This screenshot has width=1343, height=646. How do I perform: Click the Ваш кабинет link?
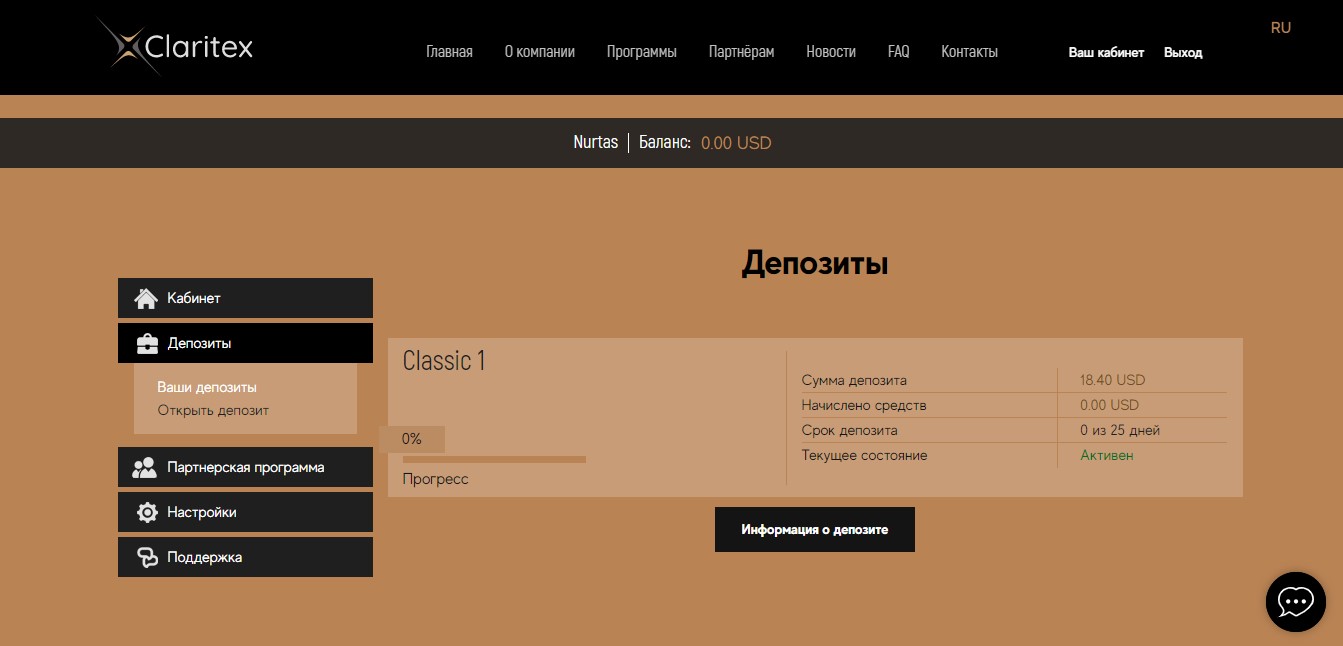pos(1106,53)
